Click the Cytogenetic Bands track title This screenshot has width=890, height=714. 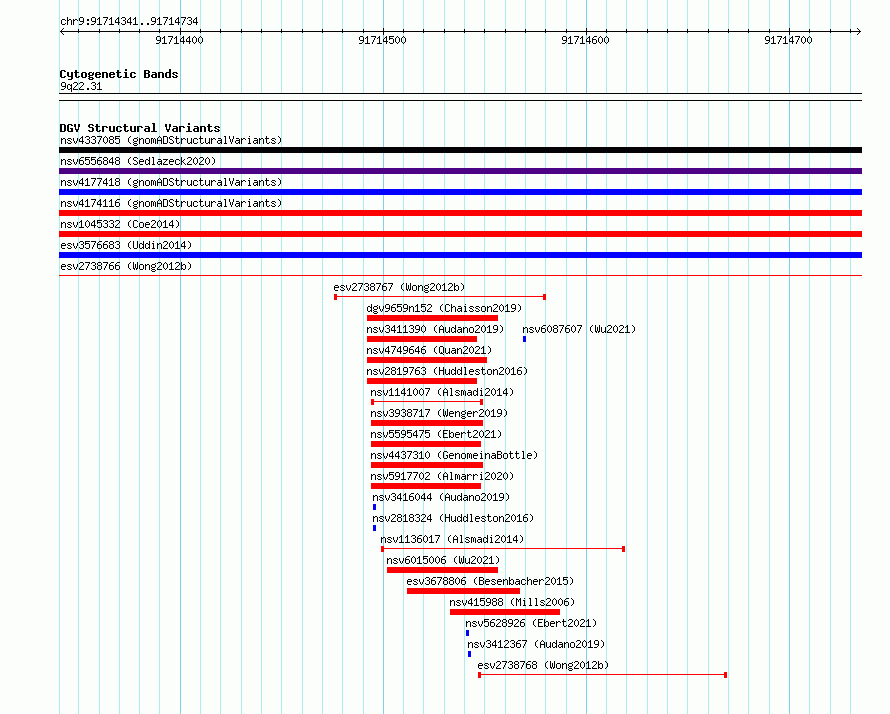pos(119,74)
